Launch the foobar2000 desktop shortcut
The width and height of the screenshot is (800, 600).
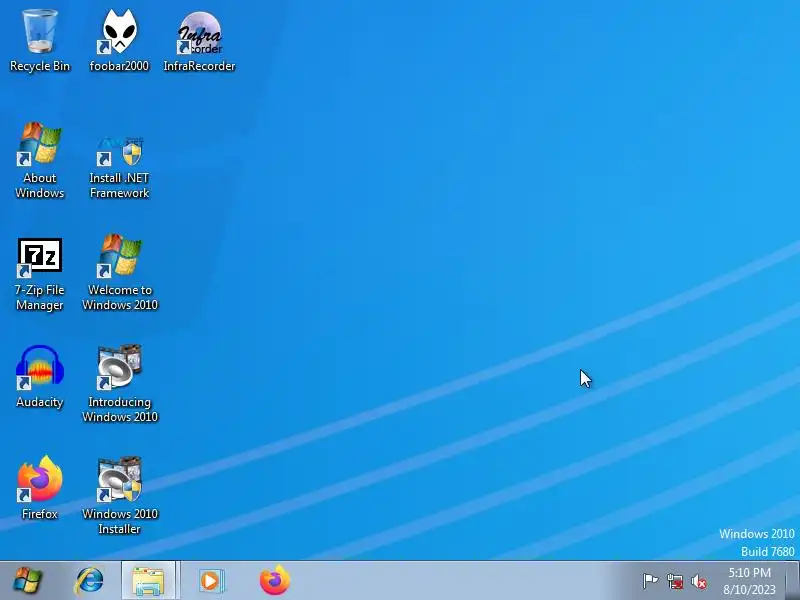(119, 41)
